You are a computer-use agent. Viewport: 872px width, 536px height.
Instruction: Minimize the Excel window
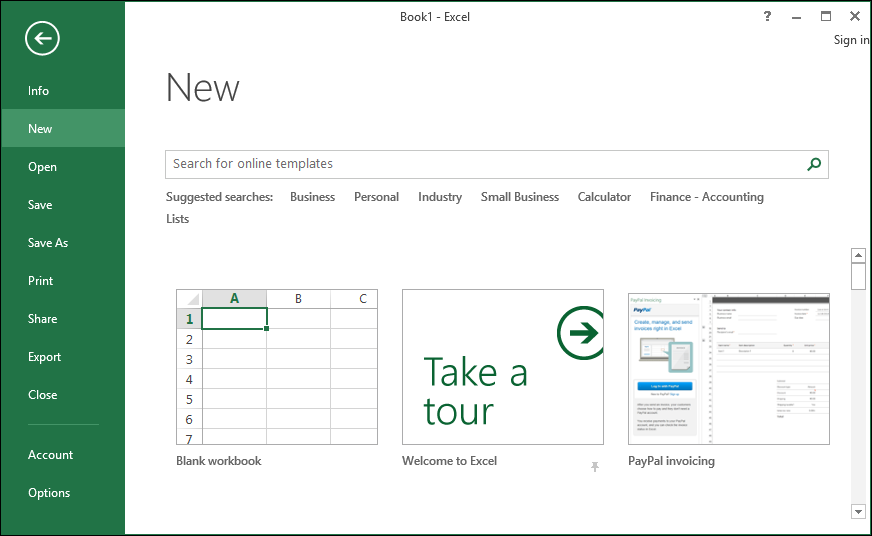coord(796,18)
